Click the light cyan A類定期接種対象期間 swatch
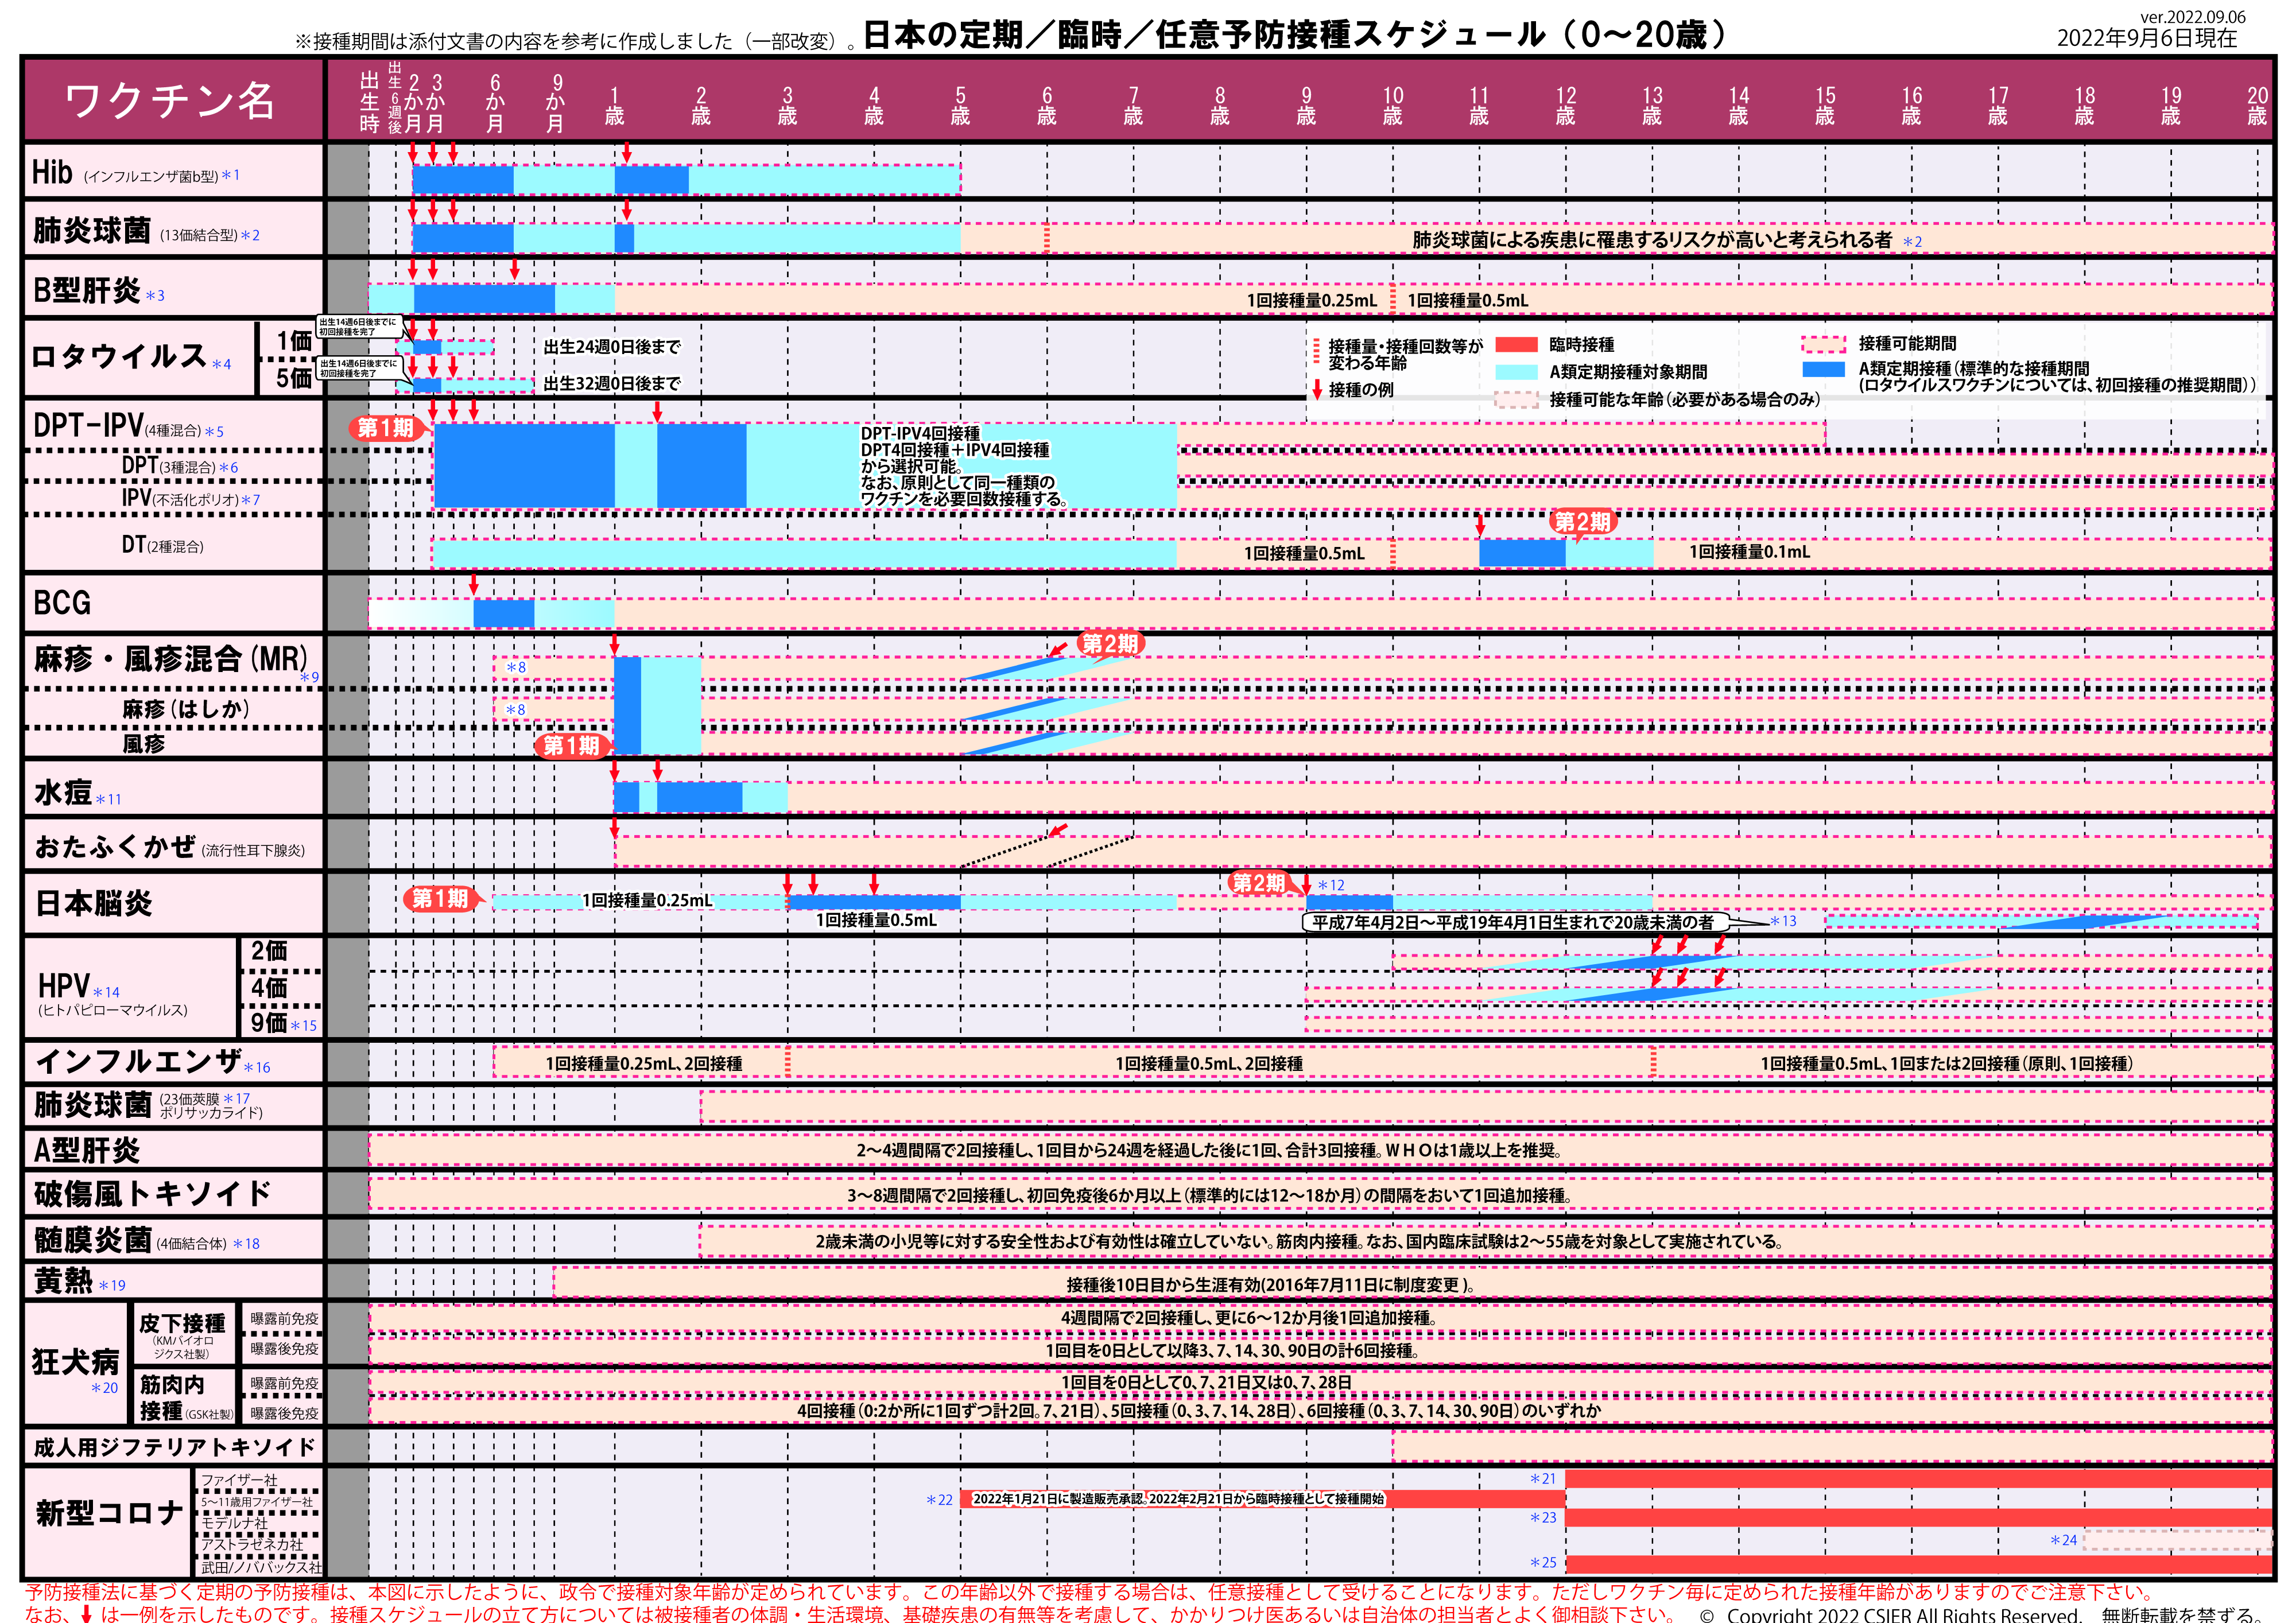Screen dimensions: 2296x1623 click(1516, 372)
